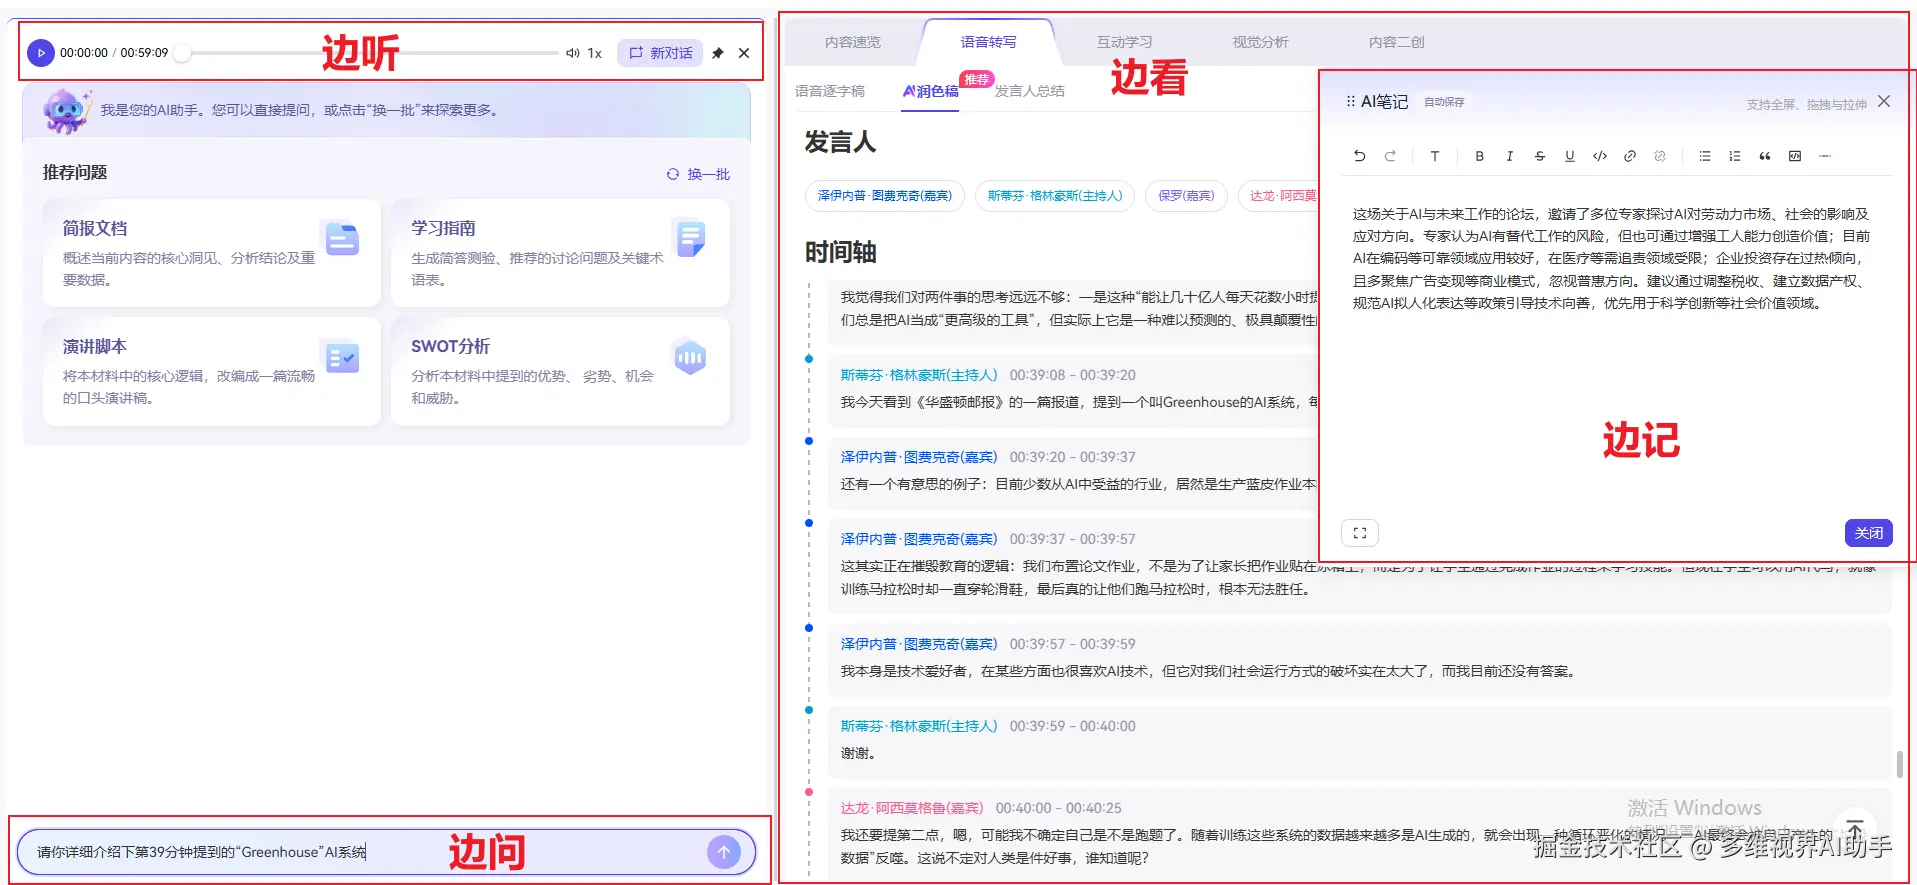Switch to the 互动学习 tab
The height and width of the screenshot is (885, 1917).
tap(1124, 42)
